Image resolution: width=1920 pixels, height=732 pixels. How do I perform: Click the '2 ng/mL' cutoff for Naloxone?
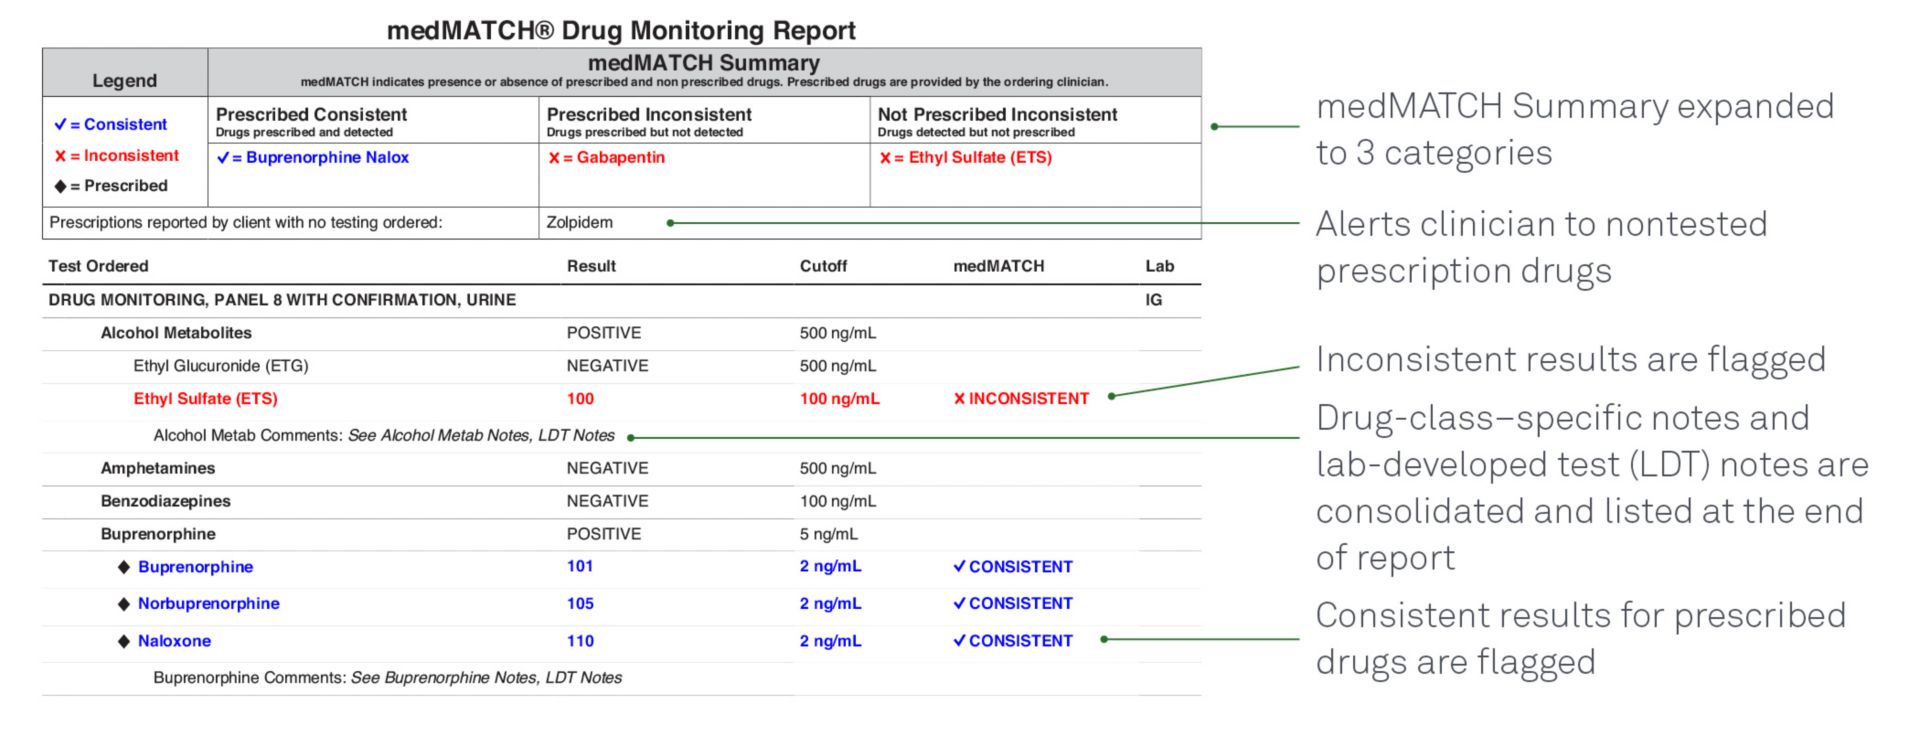point(831,640)
